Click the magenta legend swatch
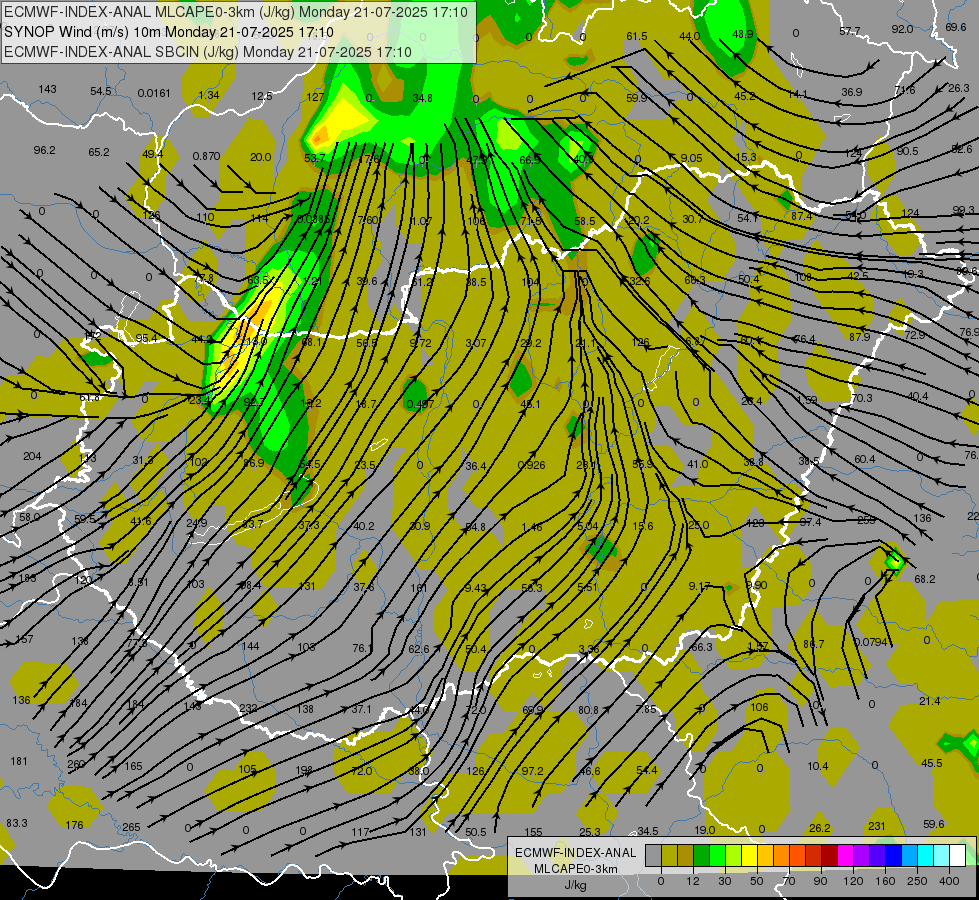 (x=845, y=855)
